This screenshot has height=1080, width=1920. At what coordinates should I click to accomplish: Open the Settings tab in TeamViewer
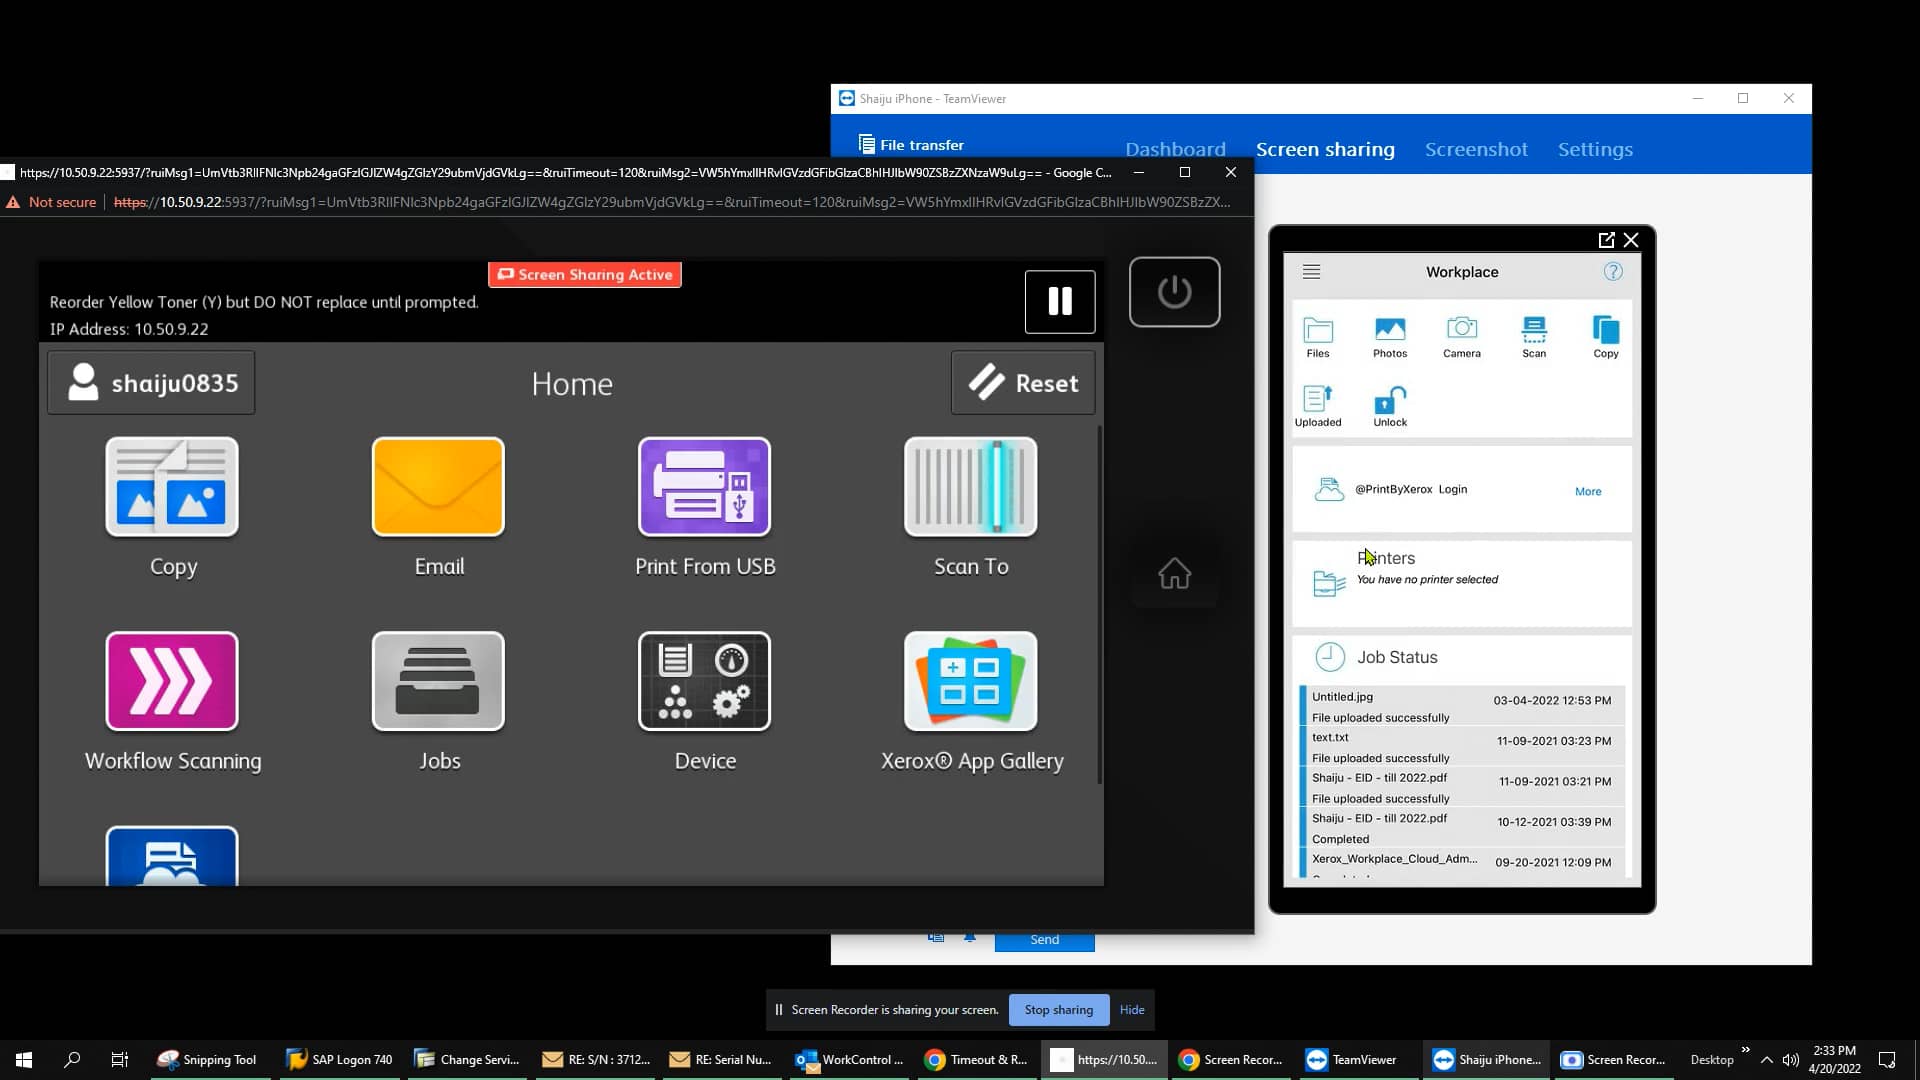[1595, 148]
